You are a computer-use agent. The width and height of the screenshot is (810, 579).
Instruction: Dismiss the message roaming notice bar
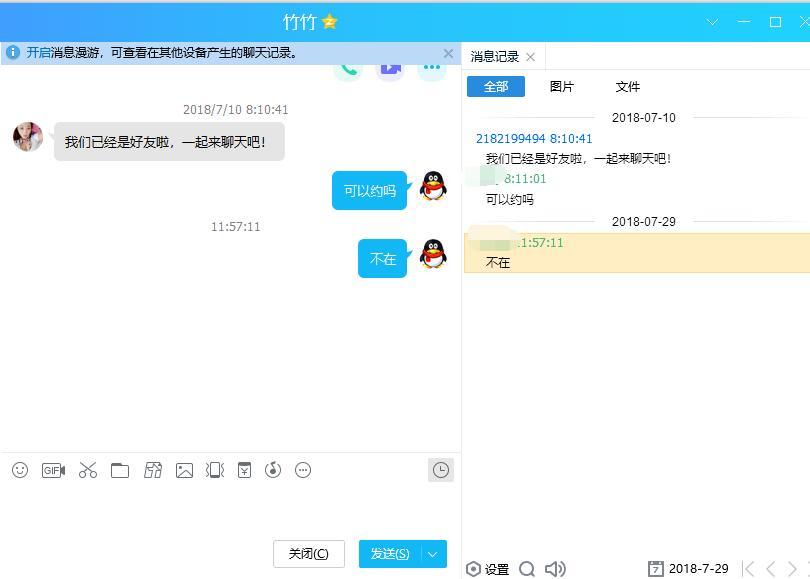pos(448,53)
